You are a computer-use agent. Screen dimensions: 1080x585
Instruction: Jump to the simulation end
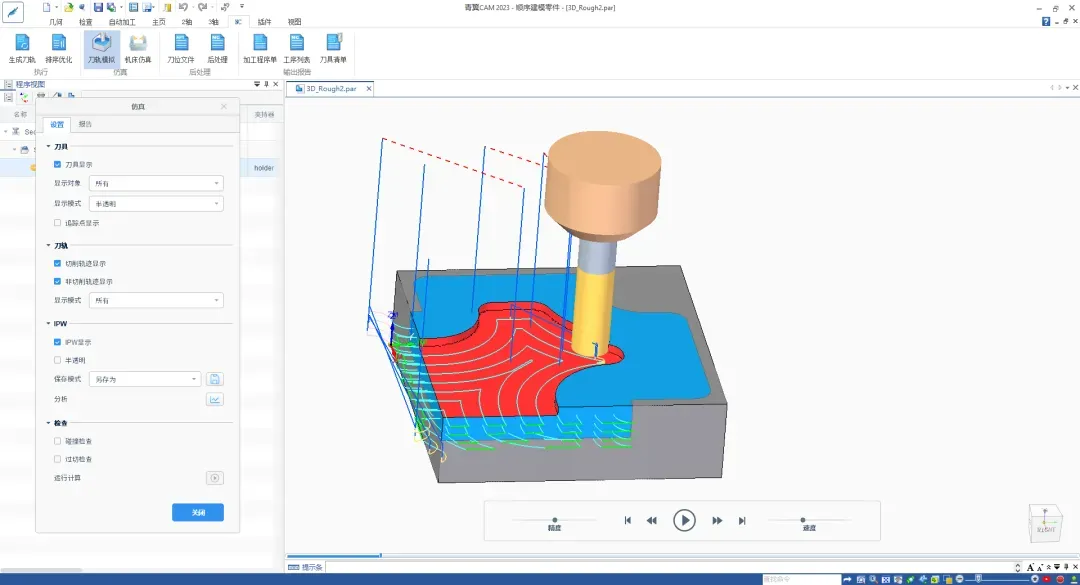[742, 520]
